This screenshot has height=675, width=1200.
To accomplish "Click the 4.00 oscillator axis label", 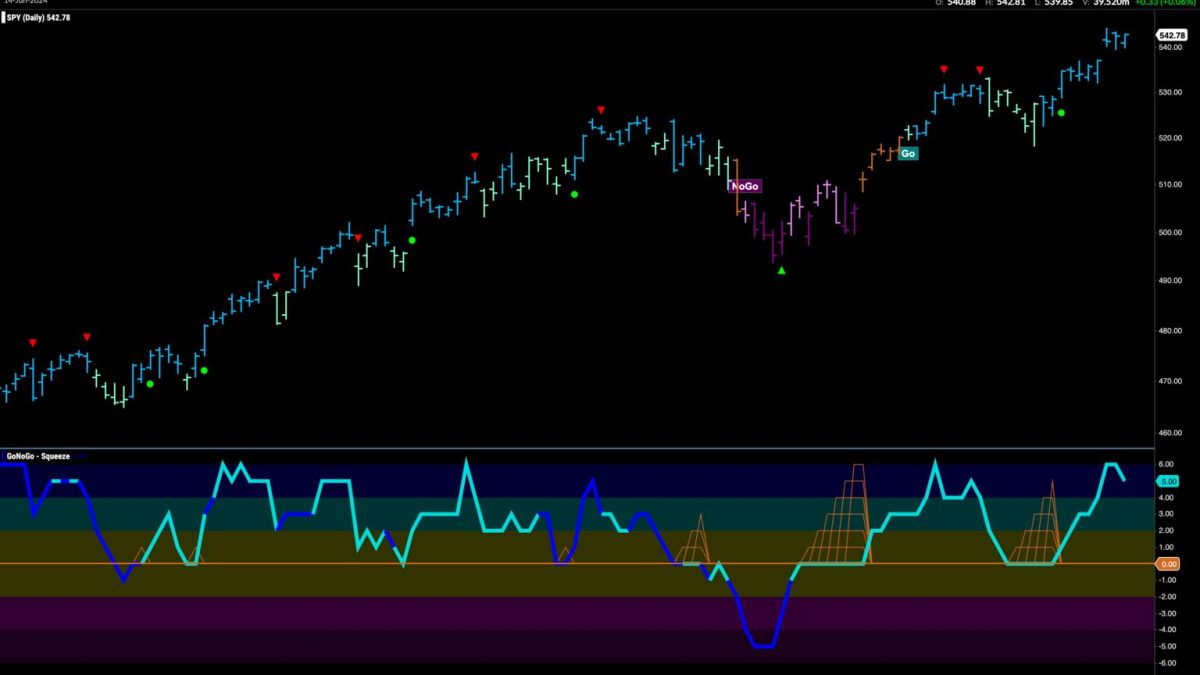I will (1165, 497).
